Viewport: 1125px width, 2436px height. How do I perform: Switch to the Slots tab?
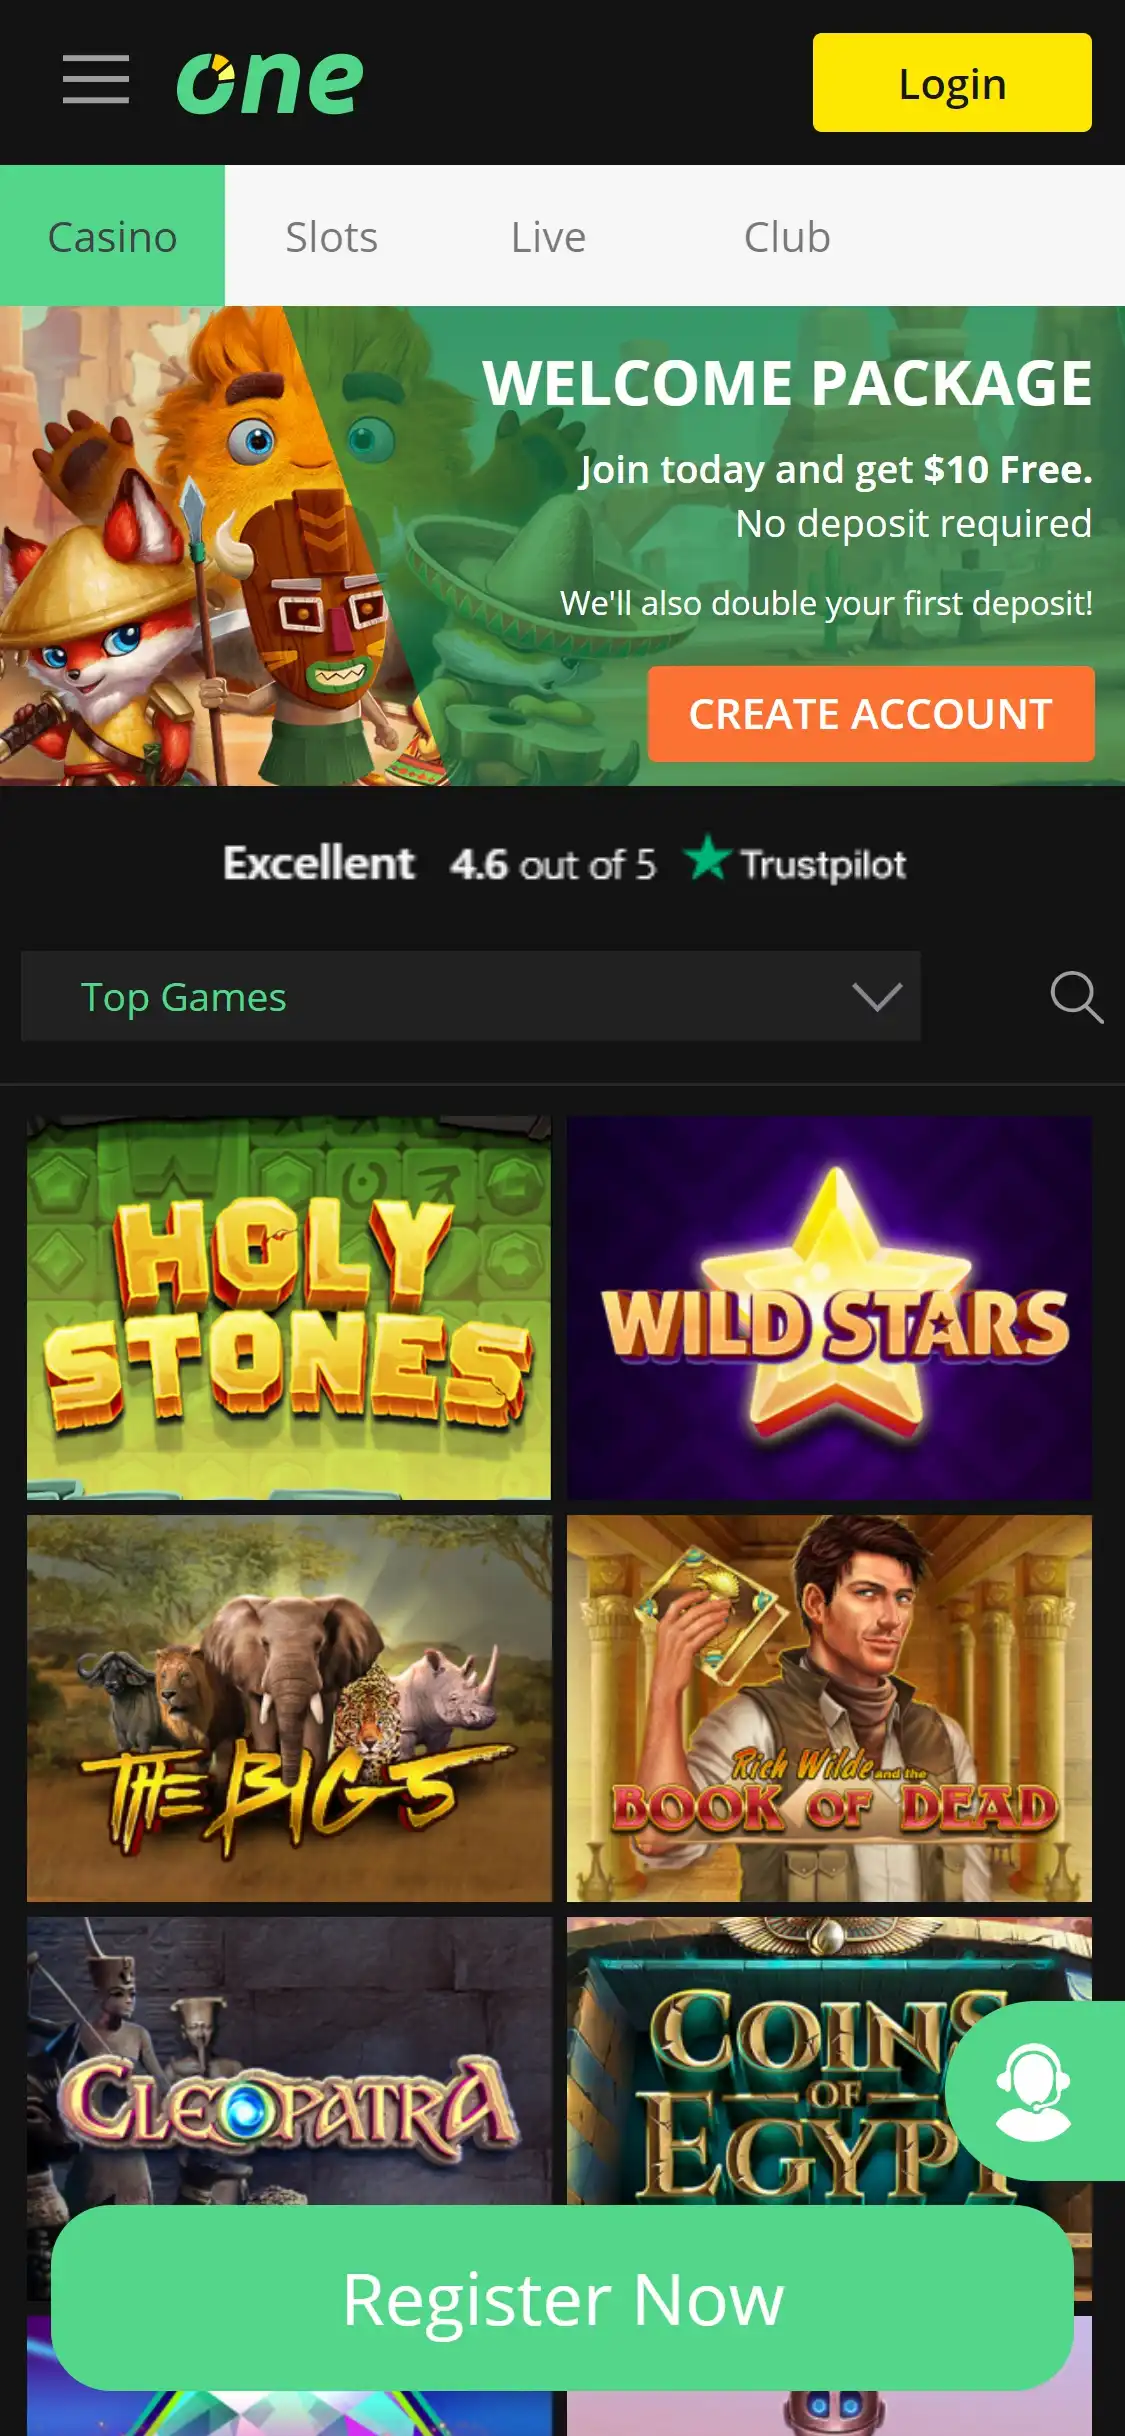tap(331, 237)
